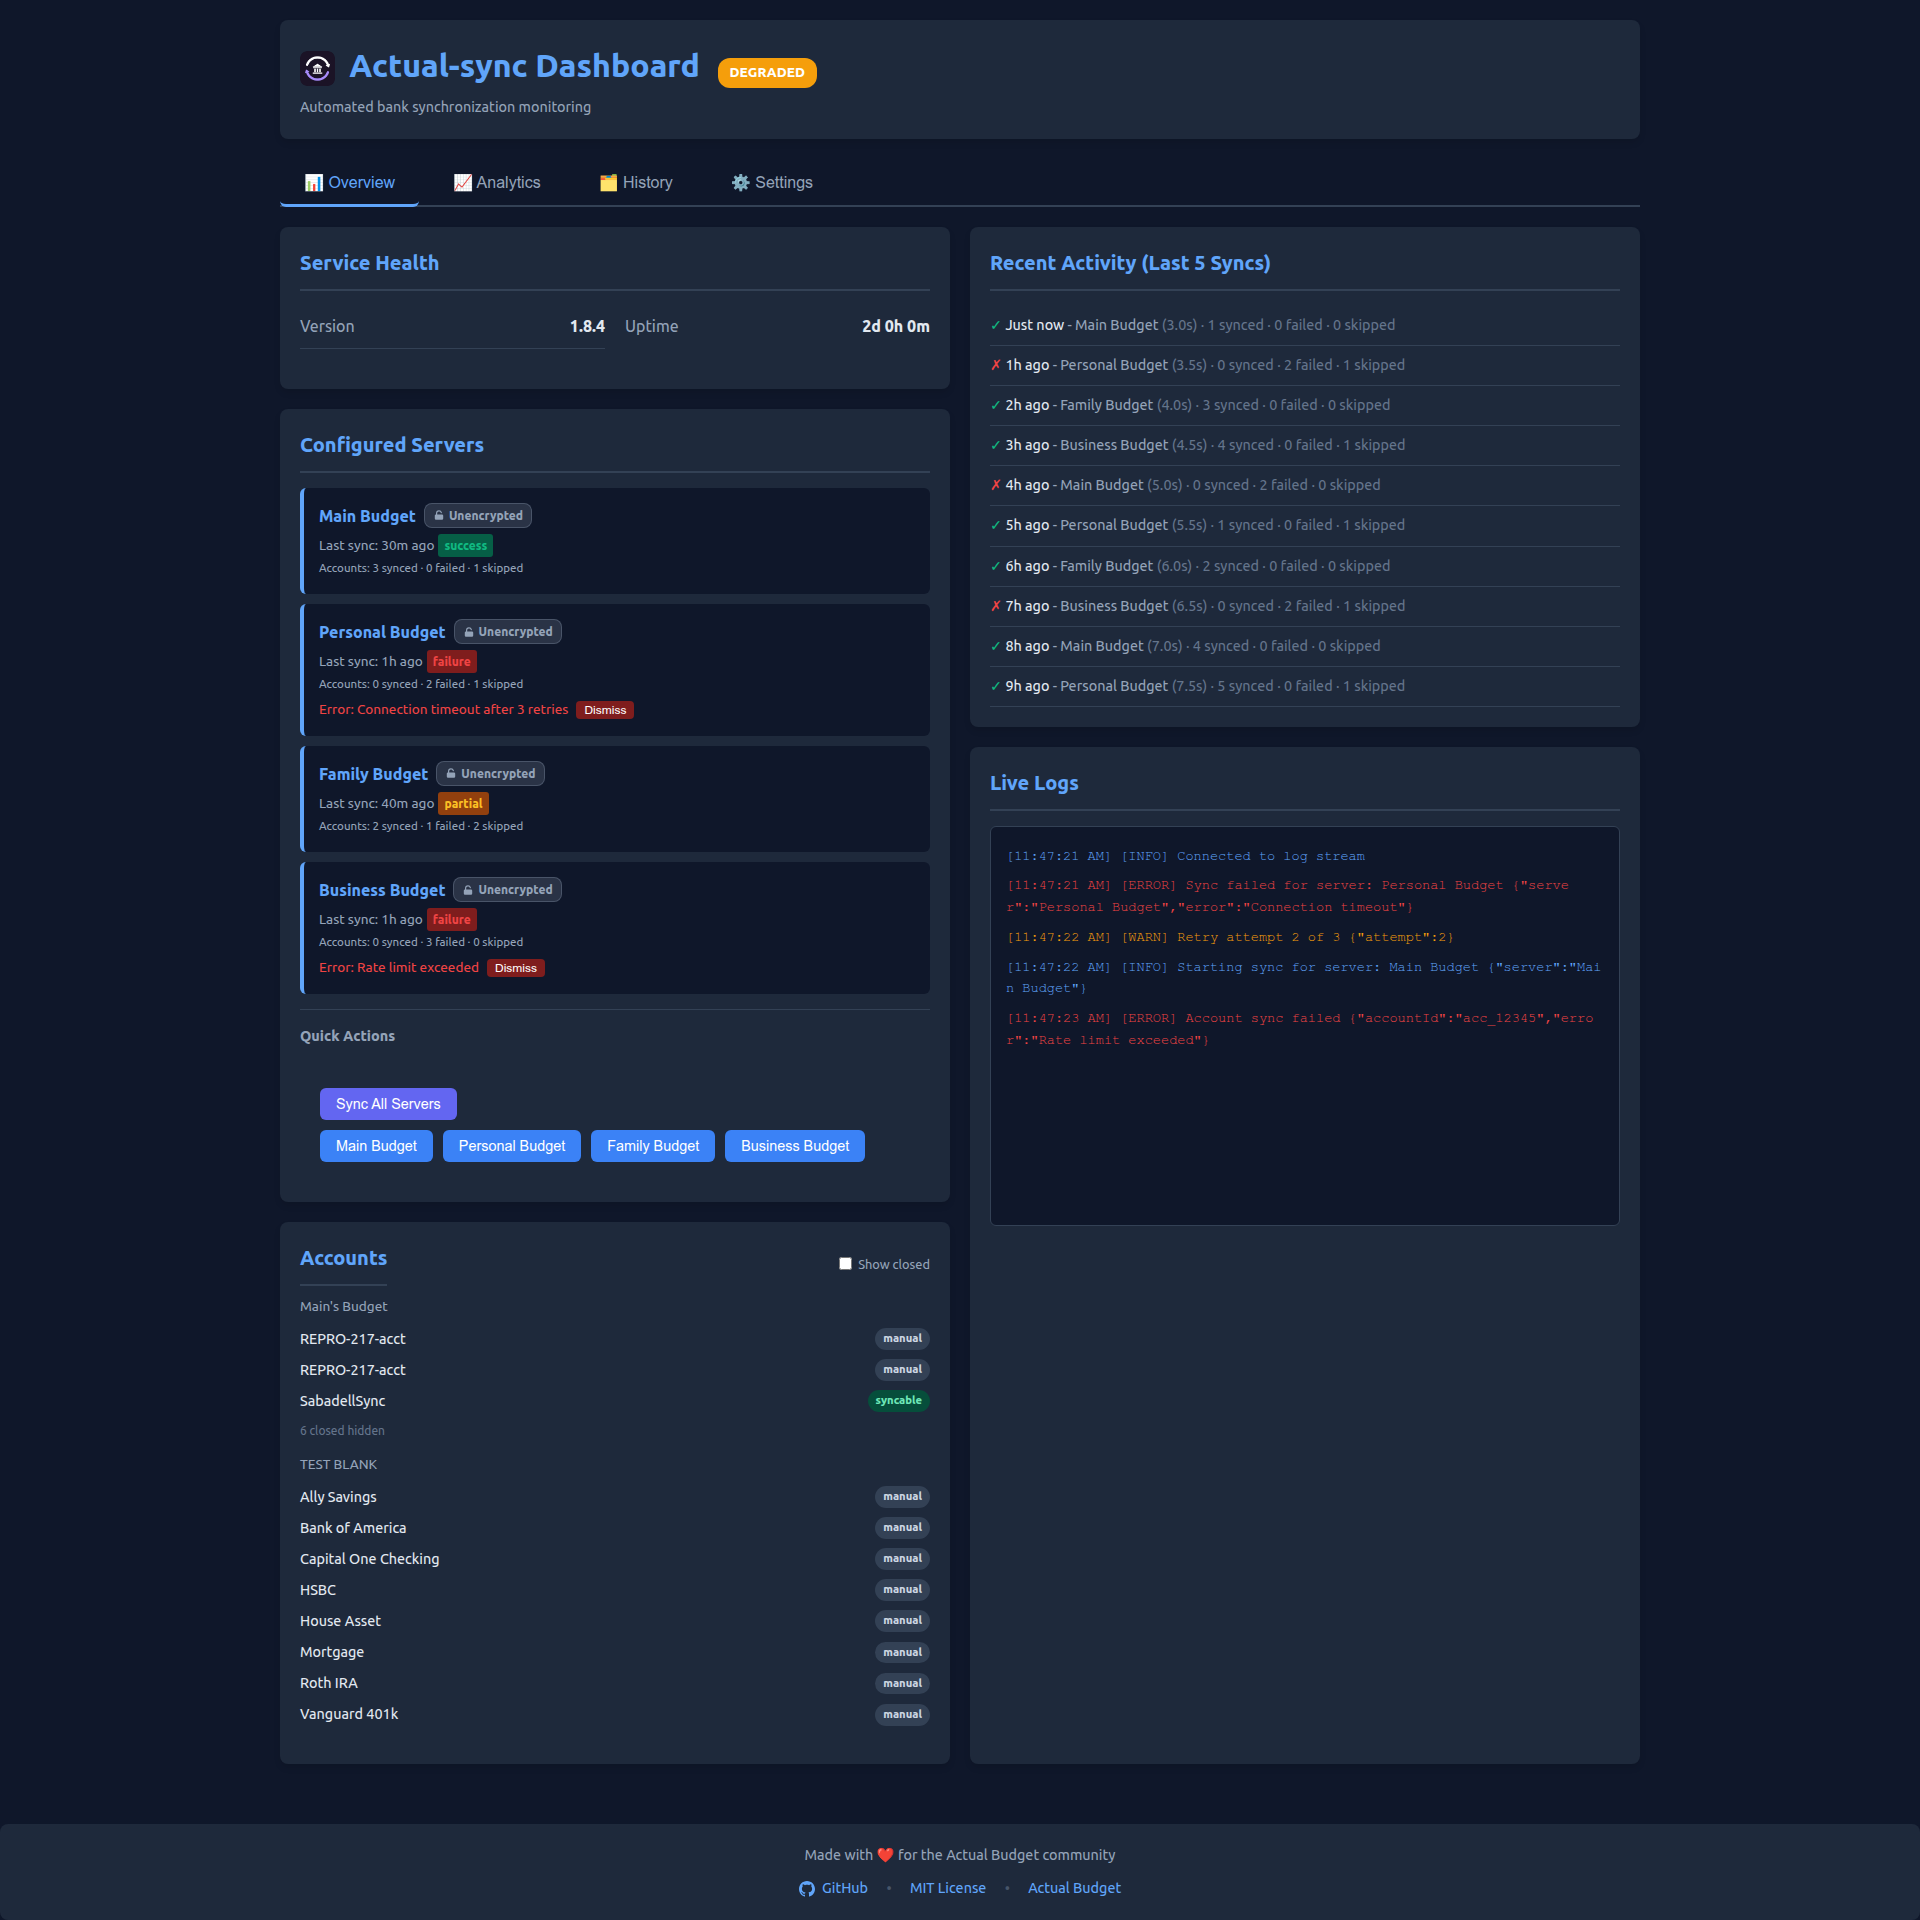Click the GitHub icon in the footer

click(x=807, y=1888)
